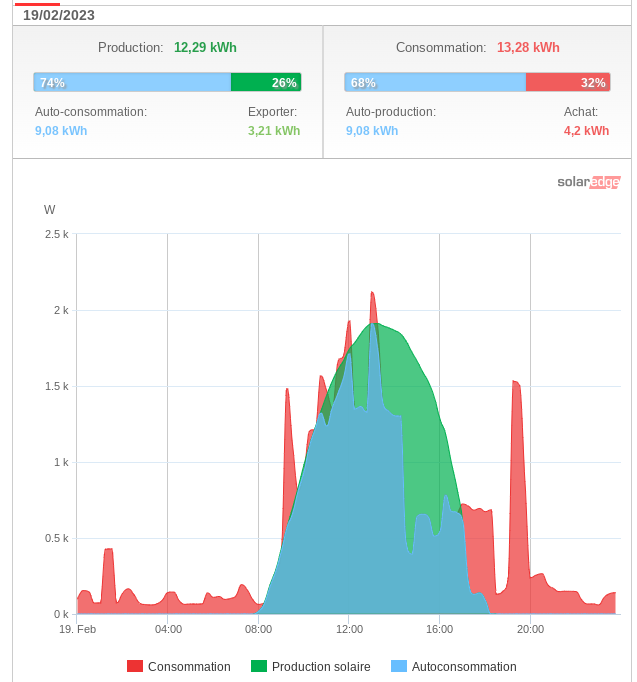Click the 74% blue production bar segment
637x682 pixels.
point(132,83)
